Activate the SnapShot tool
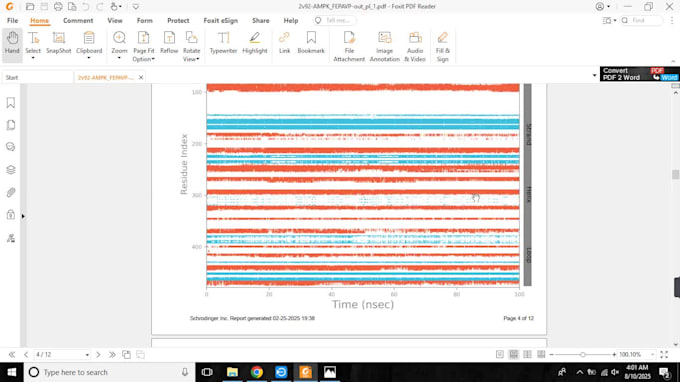Viewport: 680px width, 382px height. [x=59, y=43]
